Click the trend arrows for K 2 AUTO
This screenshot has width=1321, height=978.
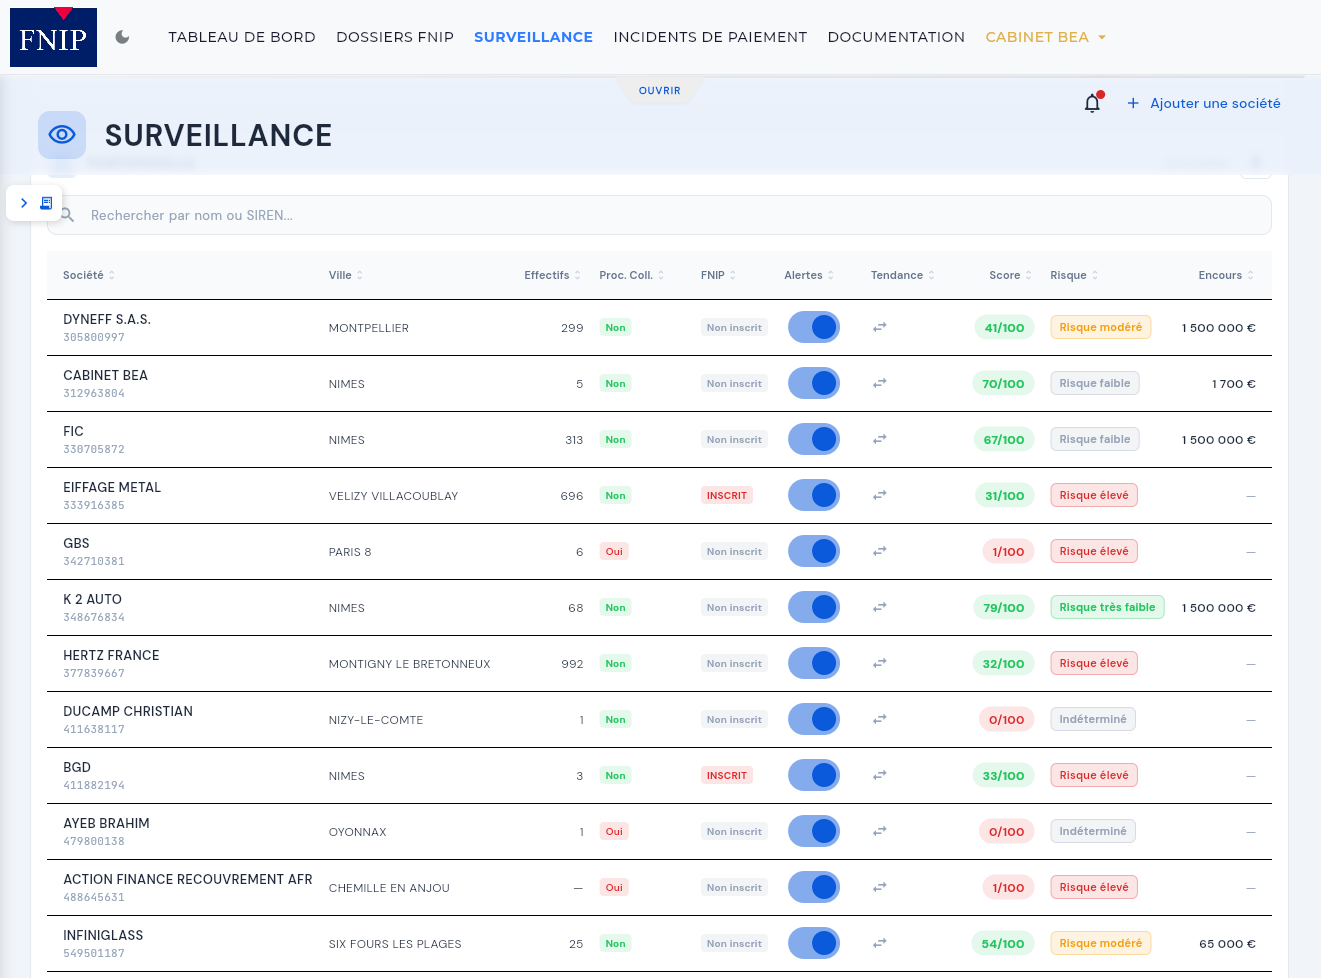tap(880, 607)
